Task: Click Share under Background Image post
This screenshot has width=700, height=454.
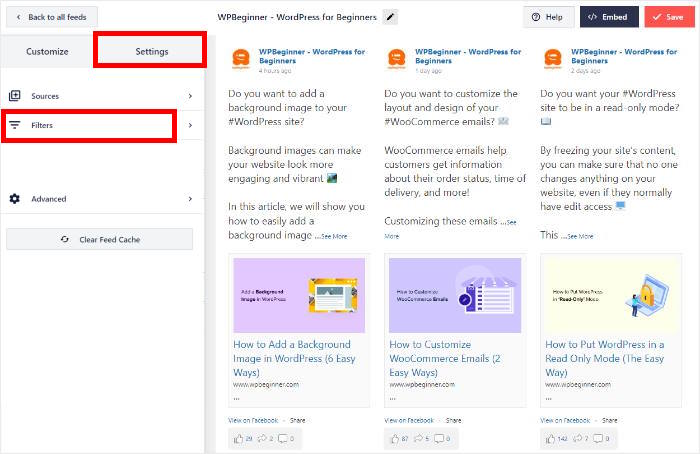Action: click(x=298, y=421)
